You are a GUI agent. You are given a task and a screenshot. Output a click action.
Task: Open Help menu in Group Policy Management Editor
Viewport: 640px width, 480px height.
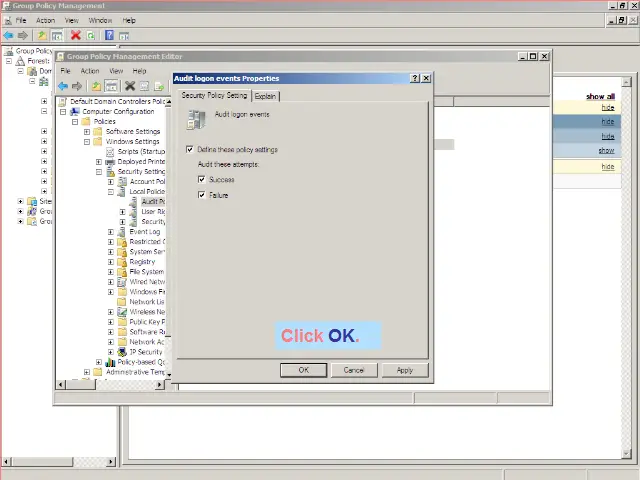click(x=139, y=71)
